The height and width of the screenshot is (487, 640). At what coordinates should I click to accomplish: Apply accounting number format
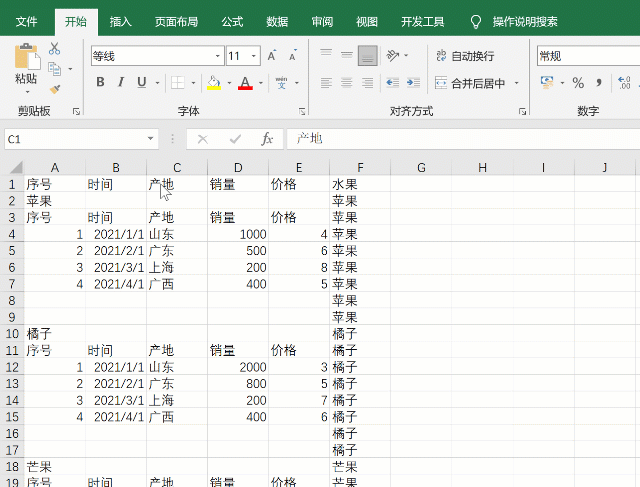(547, 83)
